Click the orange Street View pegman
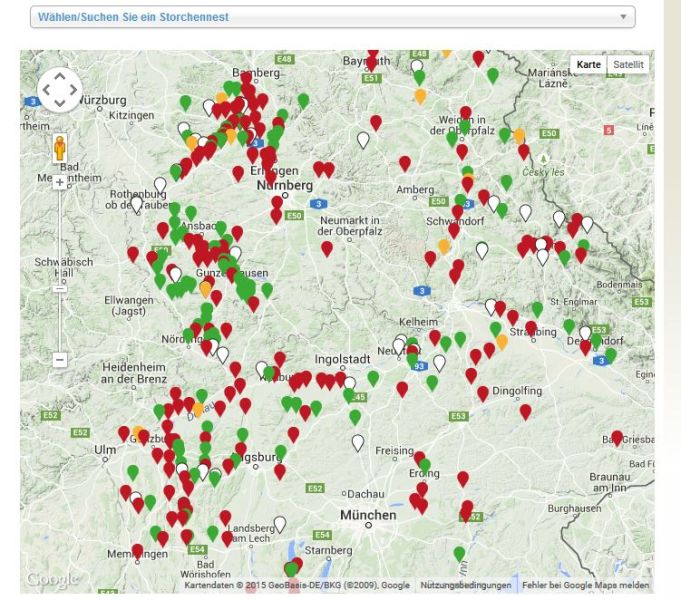 (x=59, y=150)
